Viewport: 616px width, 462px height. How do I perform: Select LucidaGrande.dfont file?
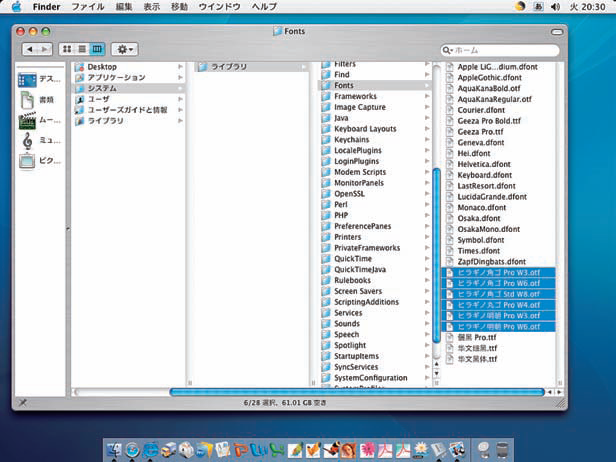[499, 197]
